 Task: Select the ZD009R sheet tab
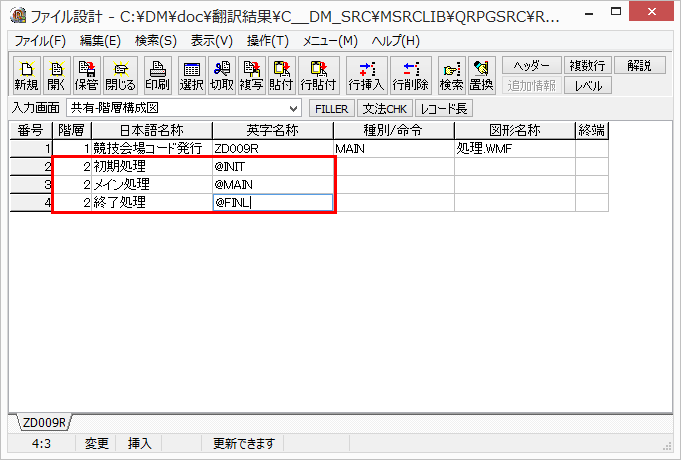coord(44,423)
